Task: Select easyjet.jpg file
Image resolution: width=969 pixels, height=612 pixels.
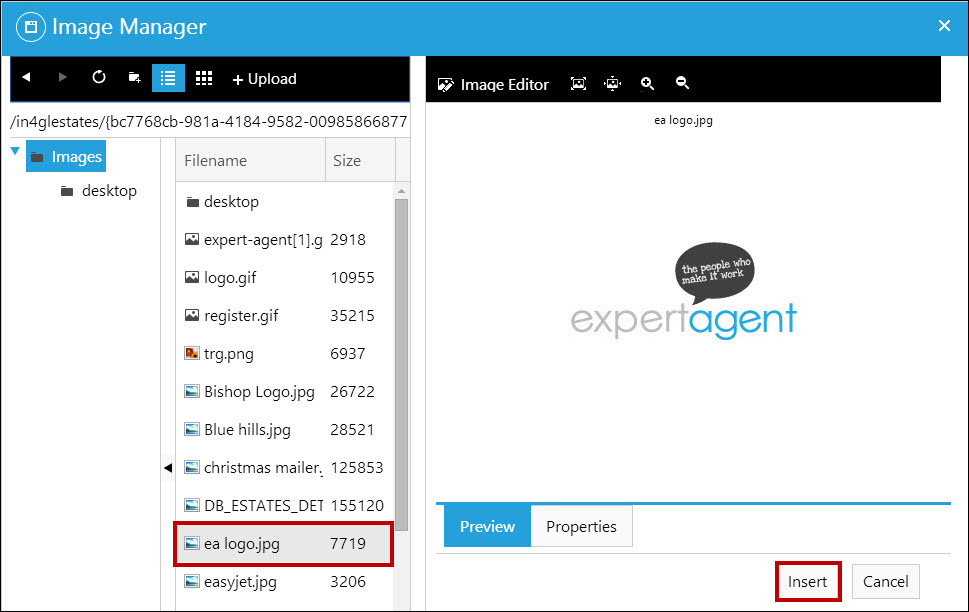Action: click(x=284, y=582)
